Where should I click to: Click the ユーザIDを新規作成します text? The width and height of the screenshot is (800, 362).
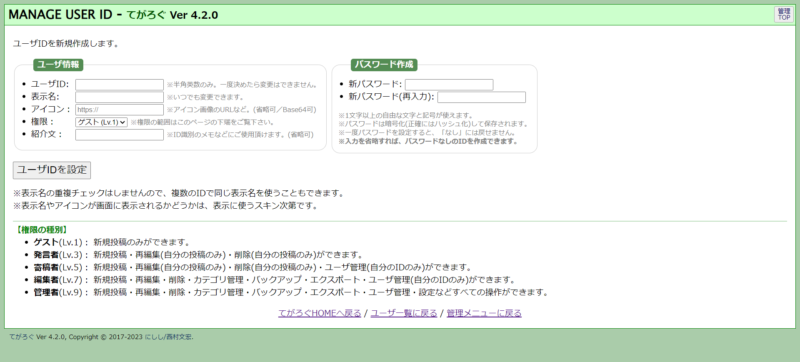[66, 44]
